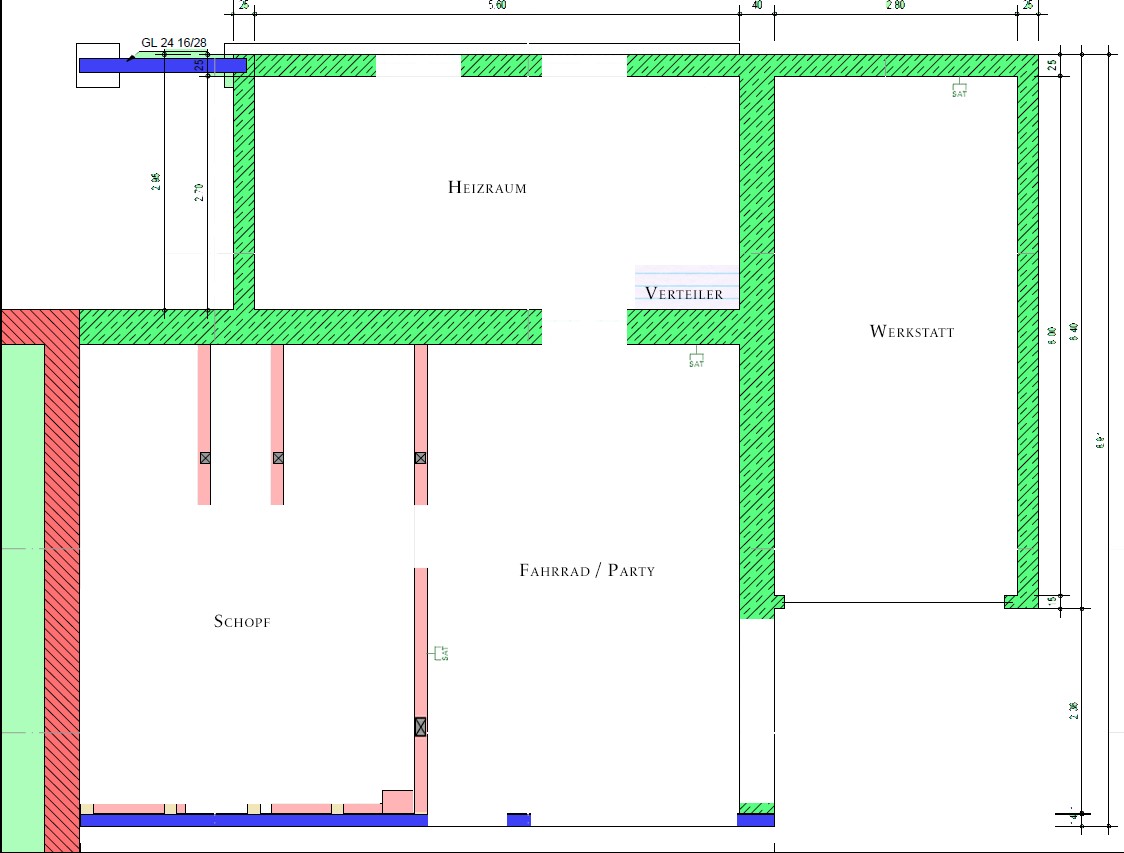Viewport: 1124px width, 853px height.
Task: Click the SAT symbol below Verteiler
Action: (696, 359)
